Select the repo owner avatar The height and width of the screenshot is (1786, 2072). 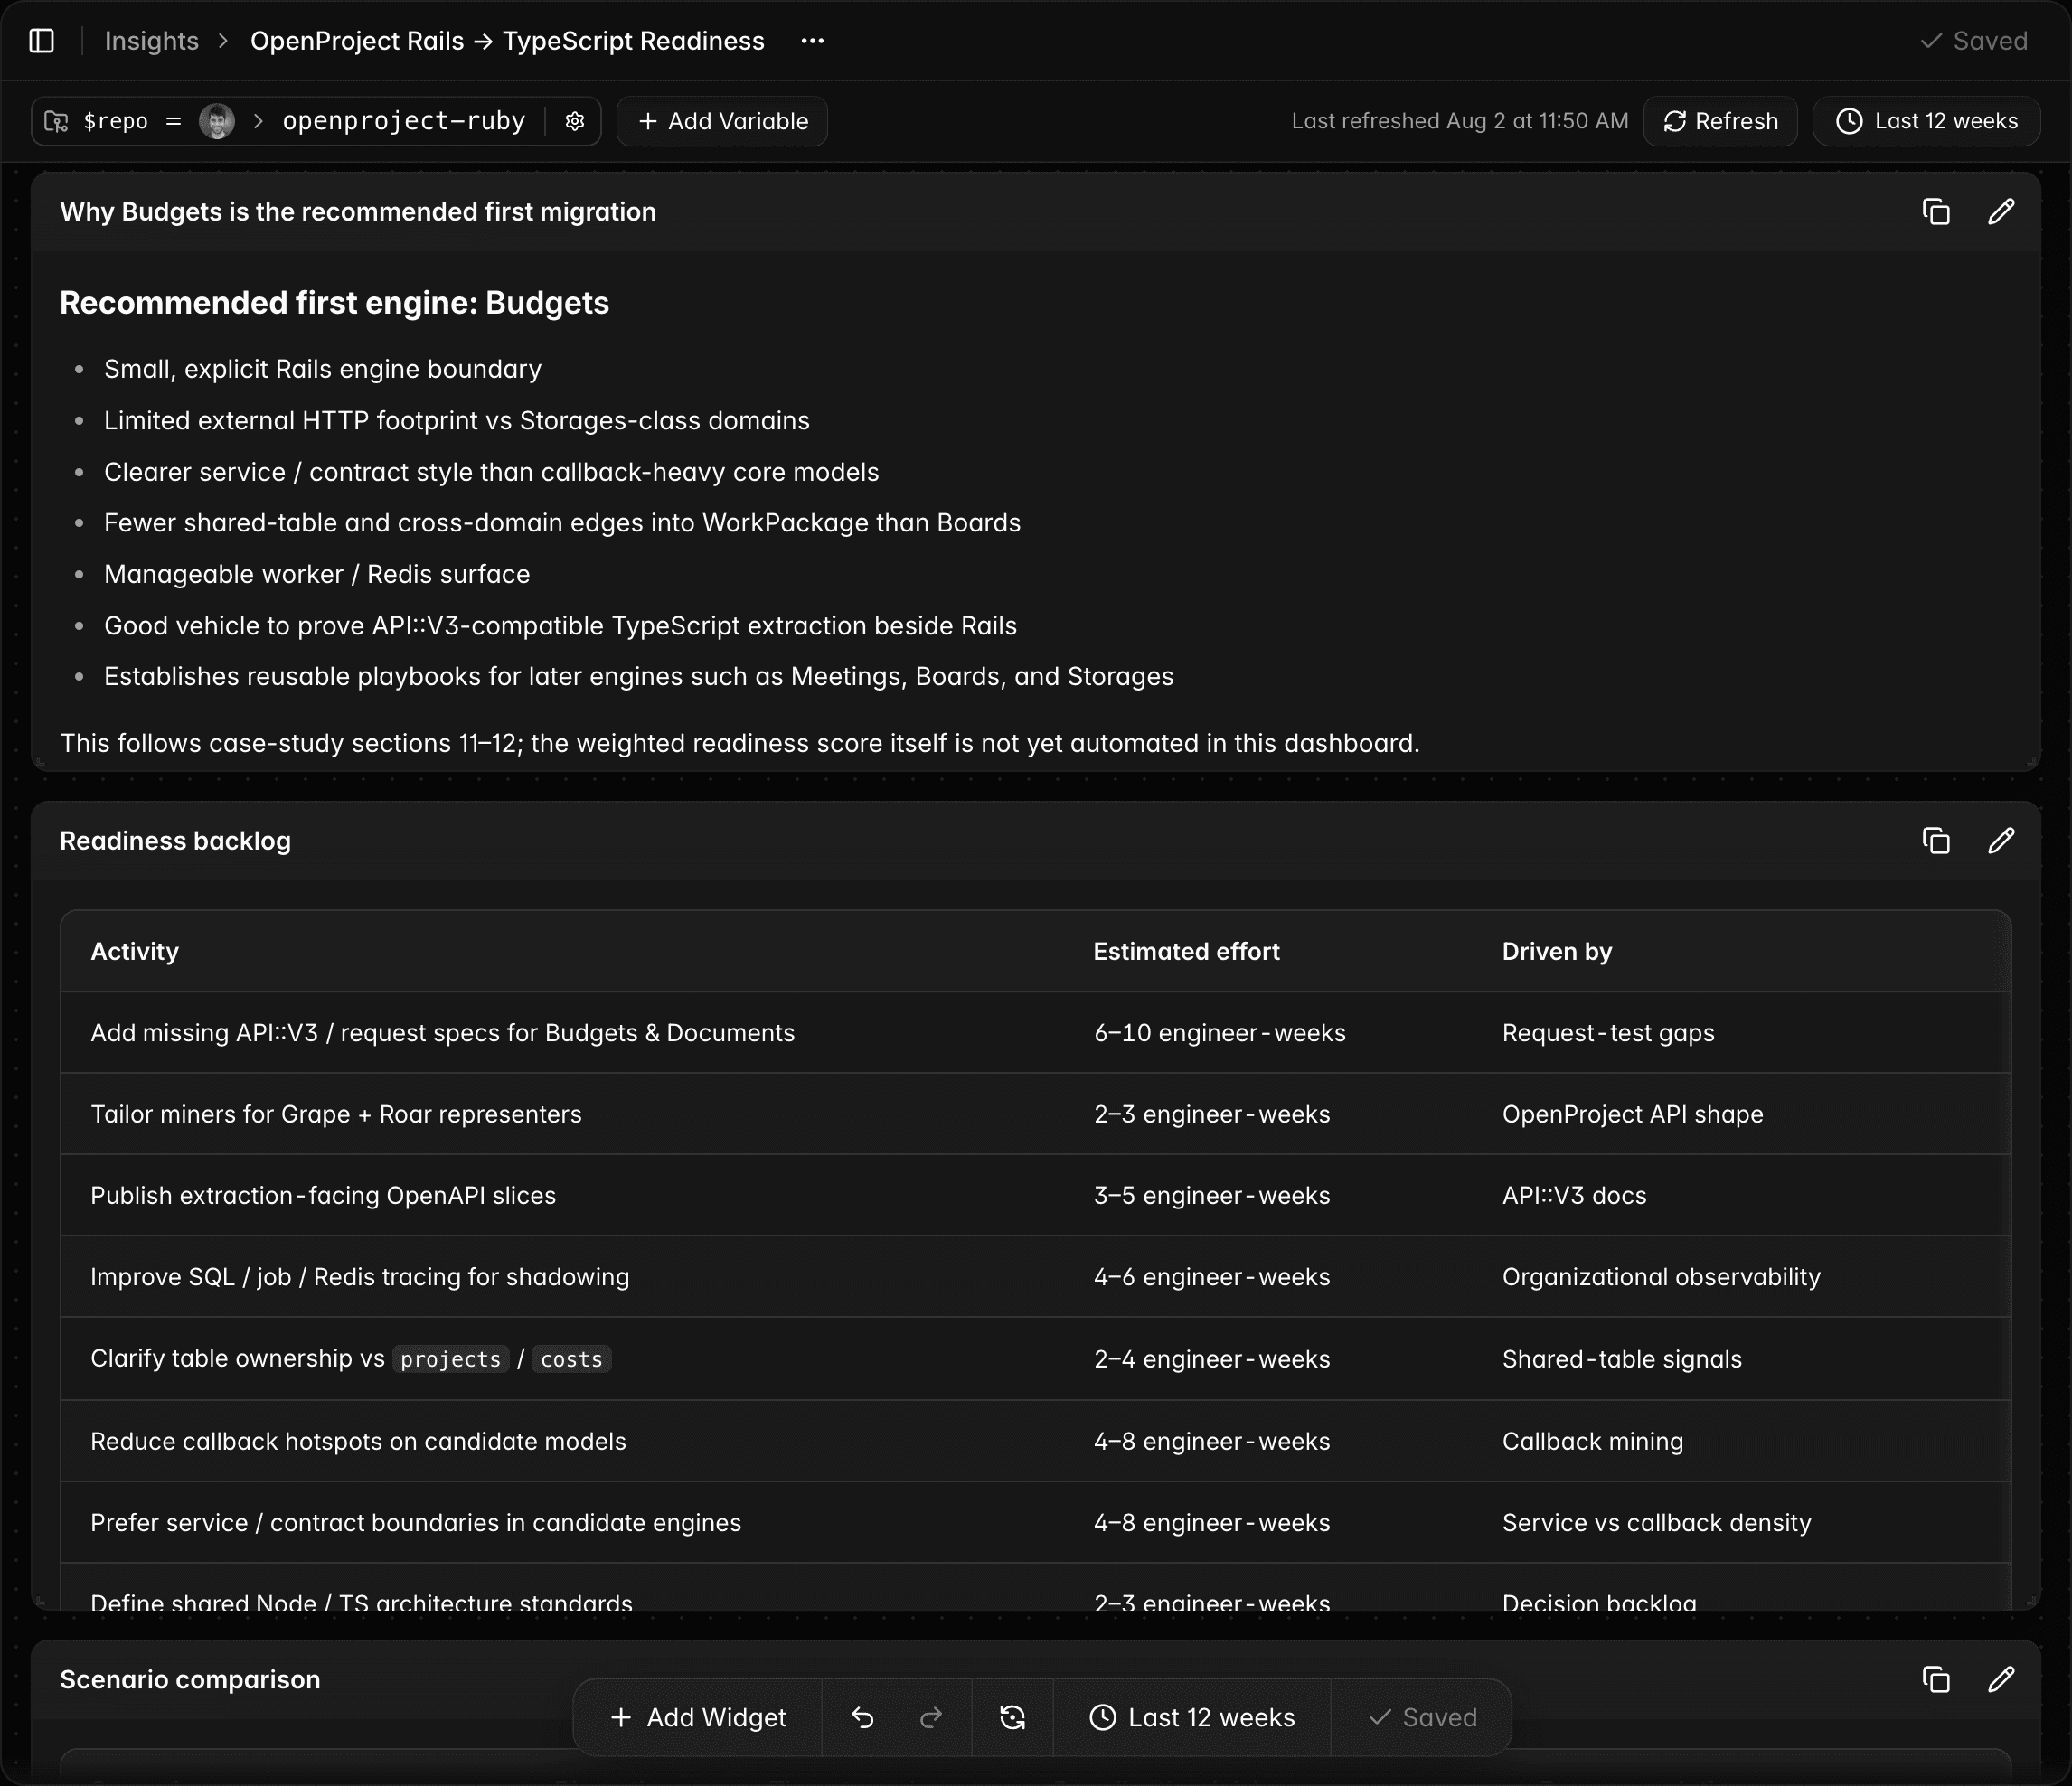pyautogui.click(x=217, y=121)
